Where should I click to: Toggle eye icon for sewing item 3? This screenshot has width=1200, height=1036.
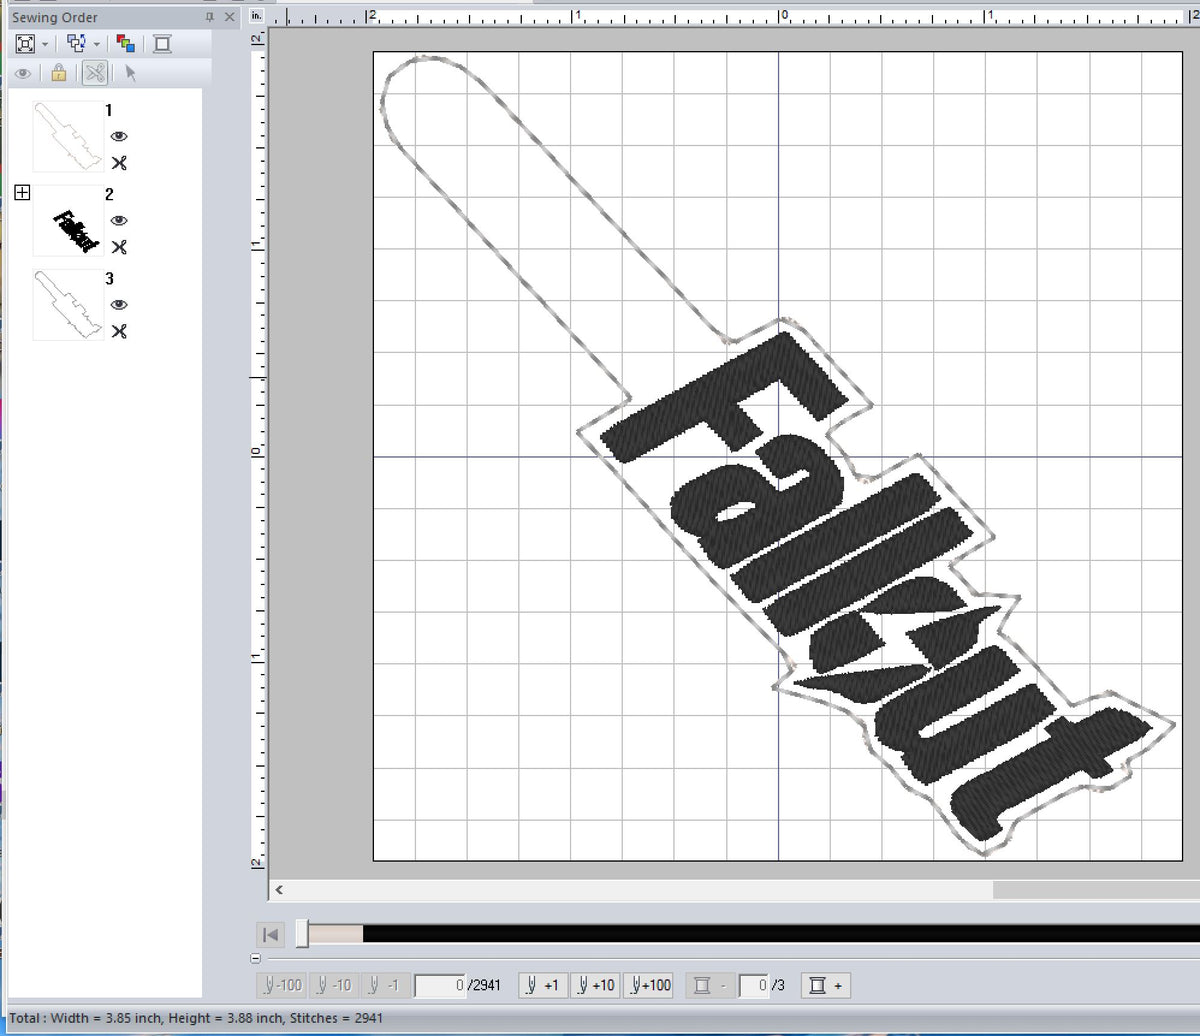pos(119,305)
